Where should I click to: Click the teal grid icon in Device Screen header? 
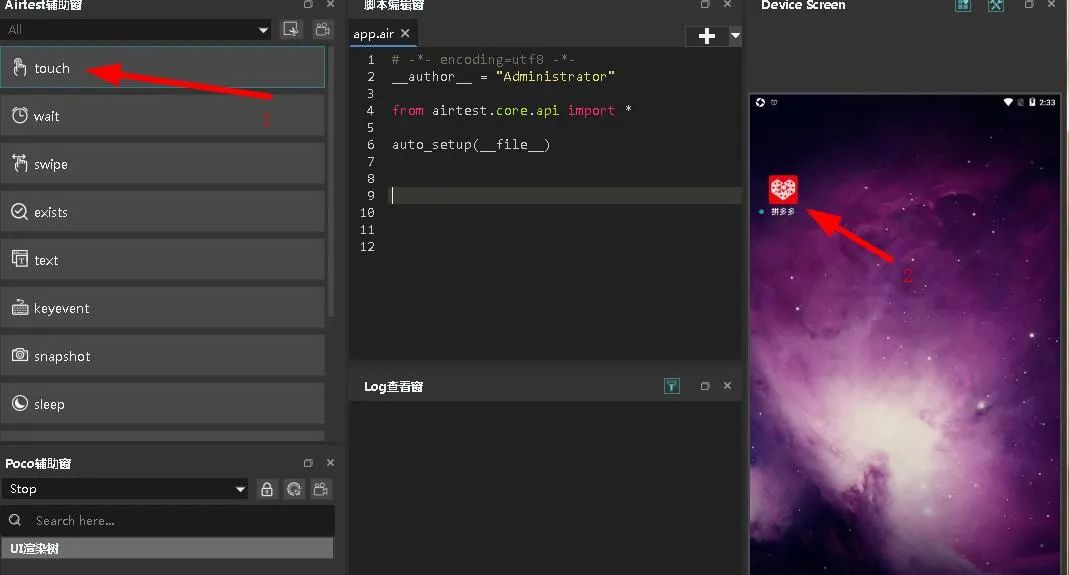(x=963, y=5)
